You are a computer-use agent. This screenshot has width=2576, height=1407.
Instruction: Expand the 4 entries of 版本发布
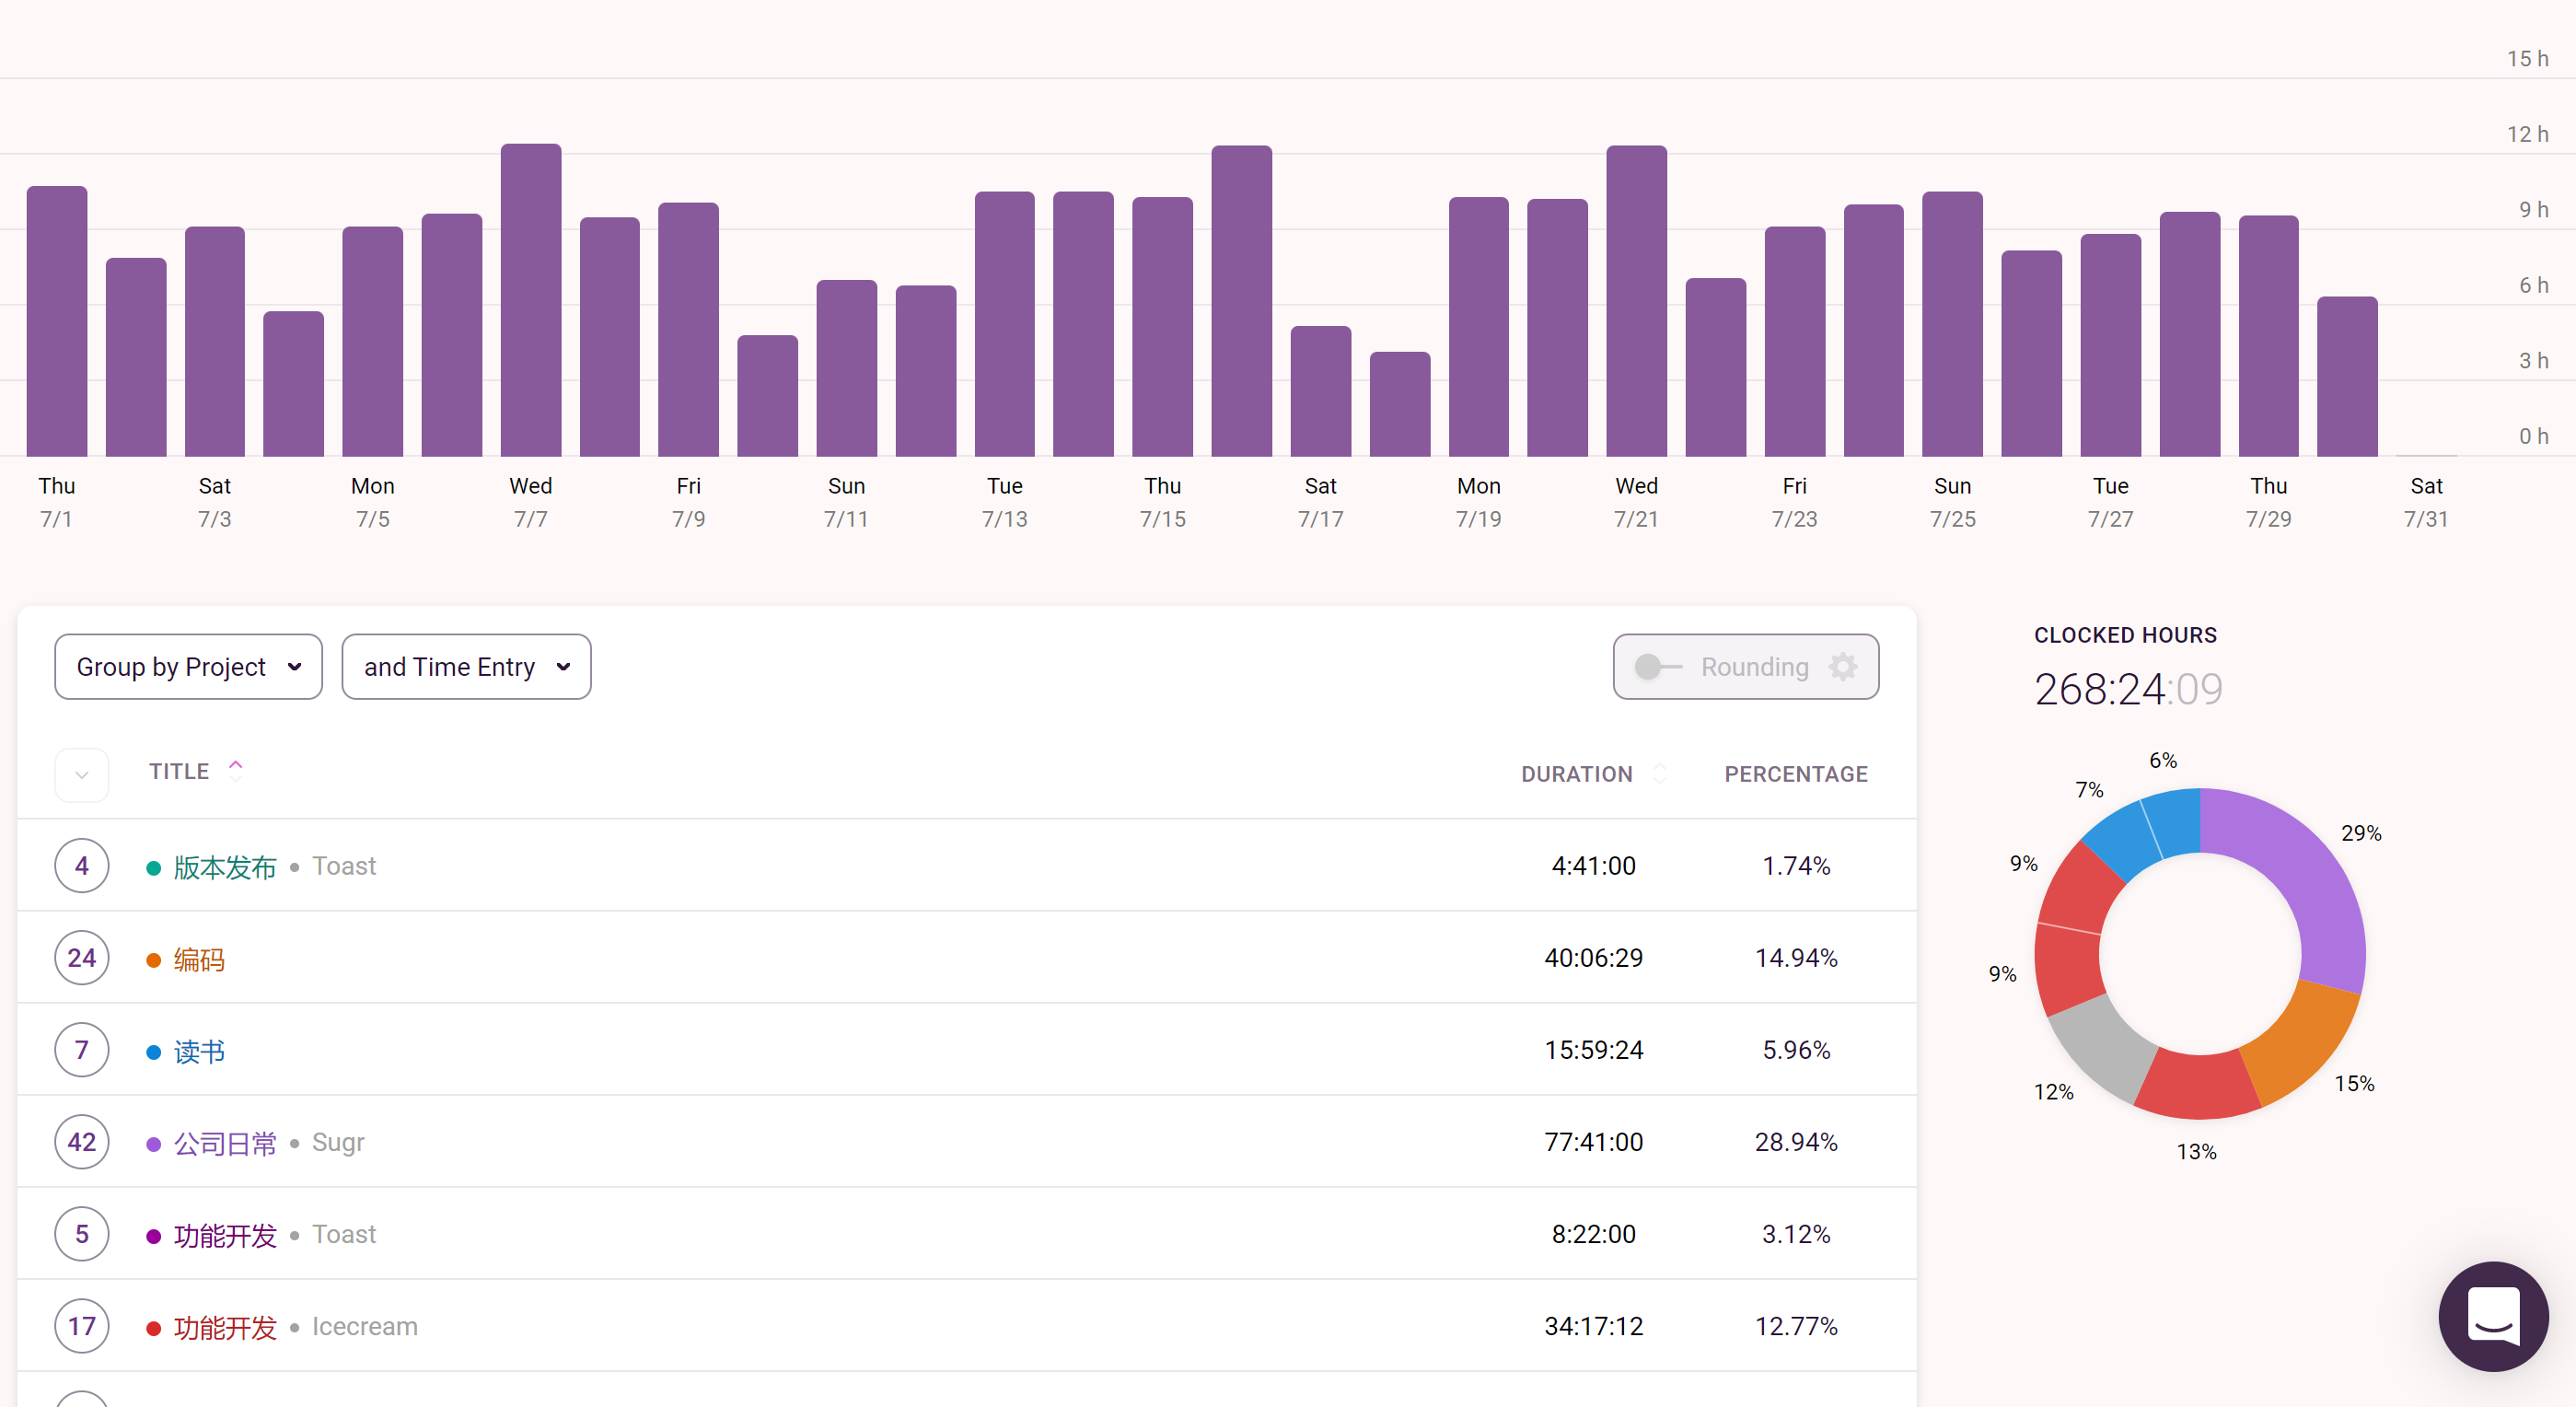(x=82, y=866)
